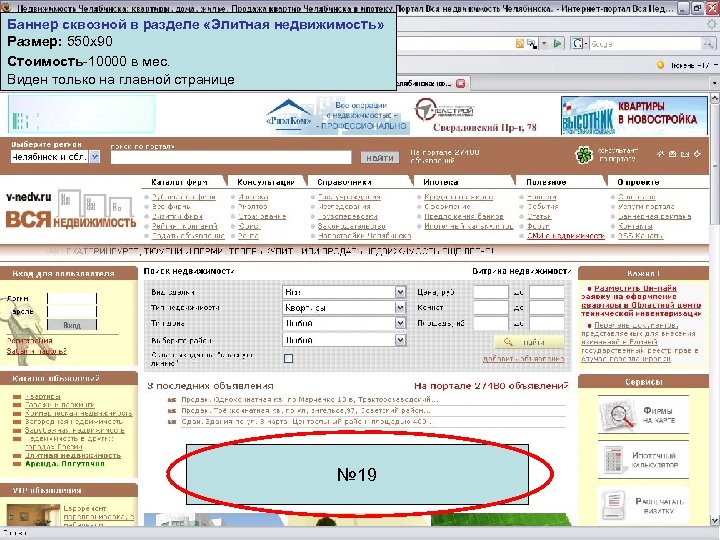The image size is (720, 540).
Task: Click the magnifier search button in Google box
Action: point(709,44)
